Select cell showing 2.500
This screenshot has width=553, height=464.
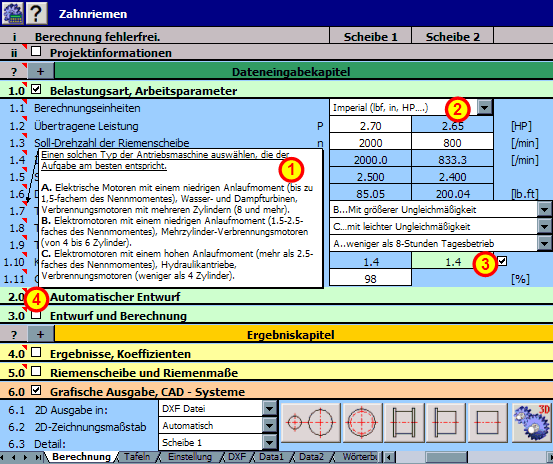point(370,177)
